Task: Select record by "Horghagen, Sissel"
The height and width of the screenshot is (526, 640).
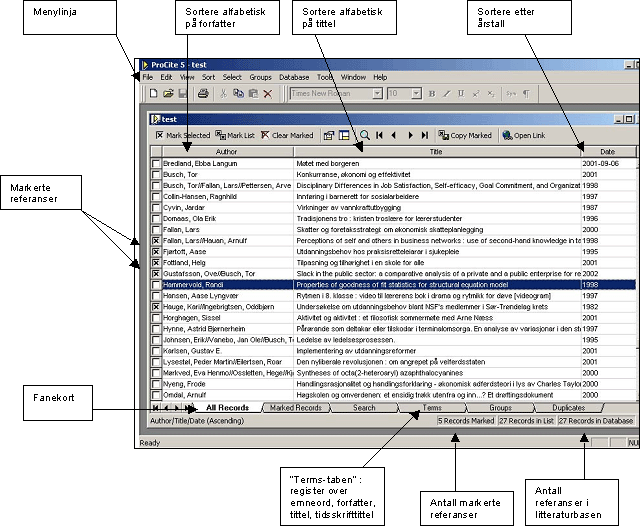Action: (393, 318)
